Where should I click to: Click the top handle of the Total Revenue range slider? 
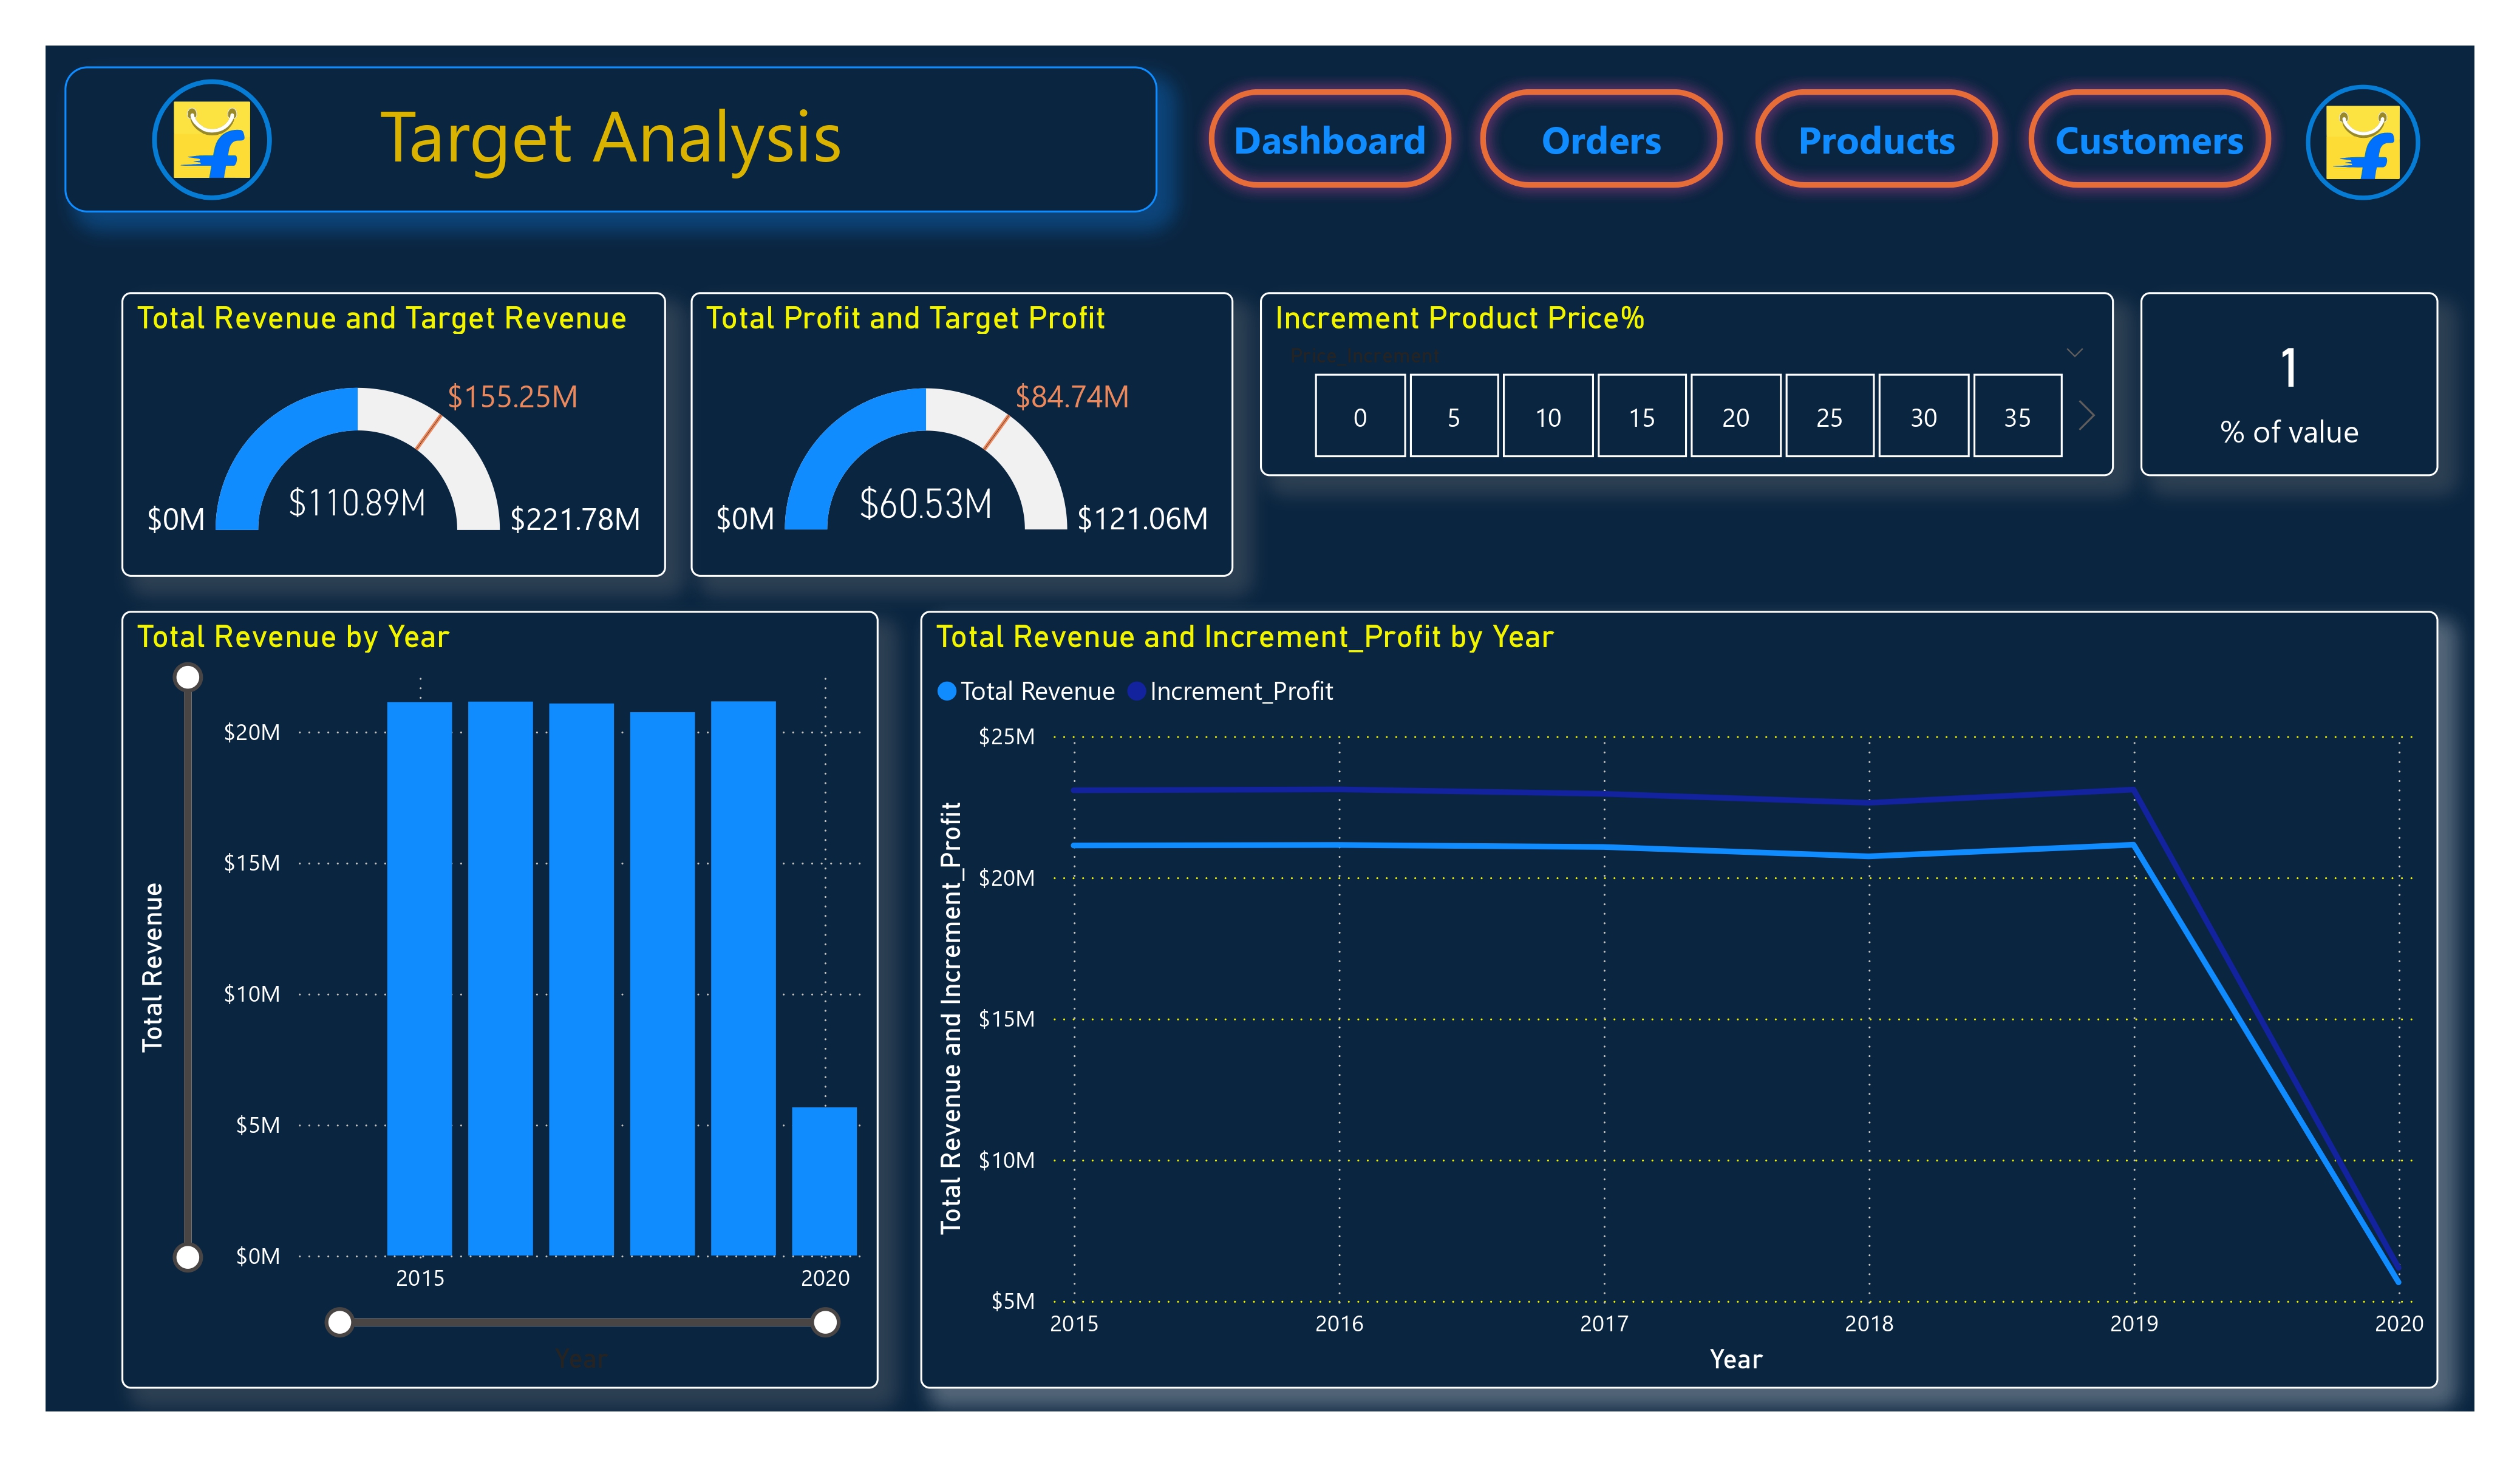click(188, 676)
